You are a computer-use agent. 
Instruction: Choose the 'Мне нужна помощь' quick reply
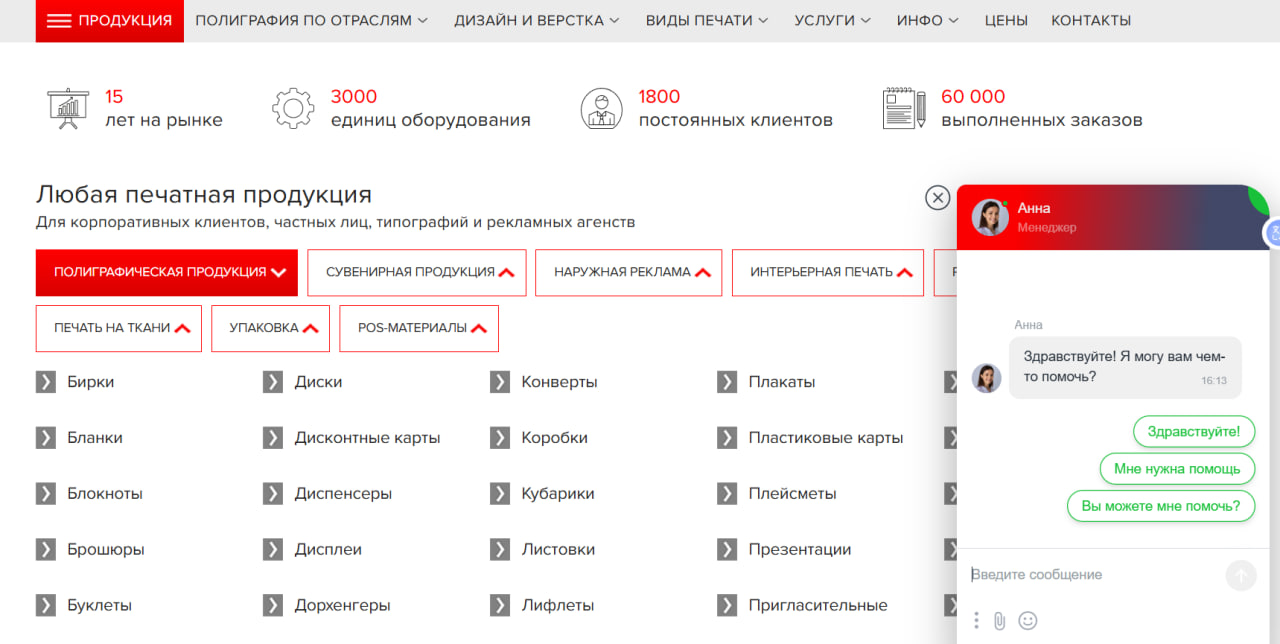pyautogui.click(x=1176, y=469)
